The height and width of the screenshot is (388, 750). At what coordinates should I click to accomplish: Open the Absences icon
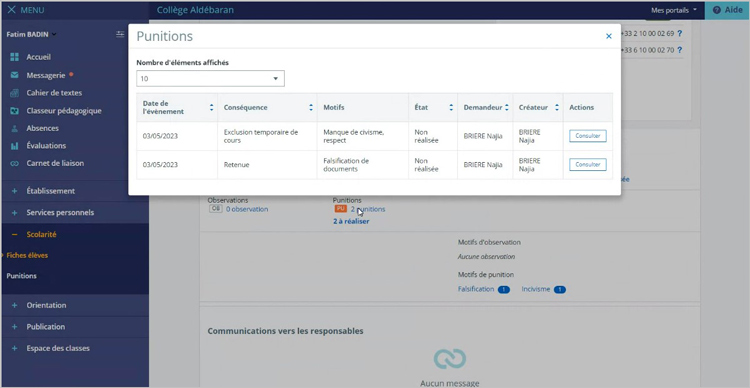pyautogui.click(x=14, y=128)
